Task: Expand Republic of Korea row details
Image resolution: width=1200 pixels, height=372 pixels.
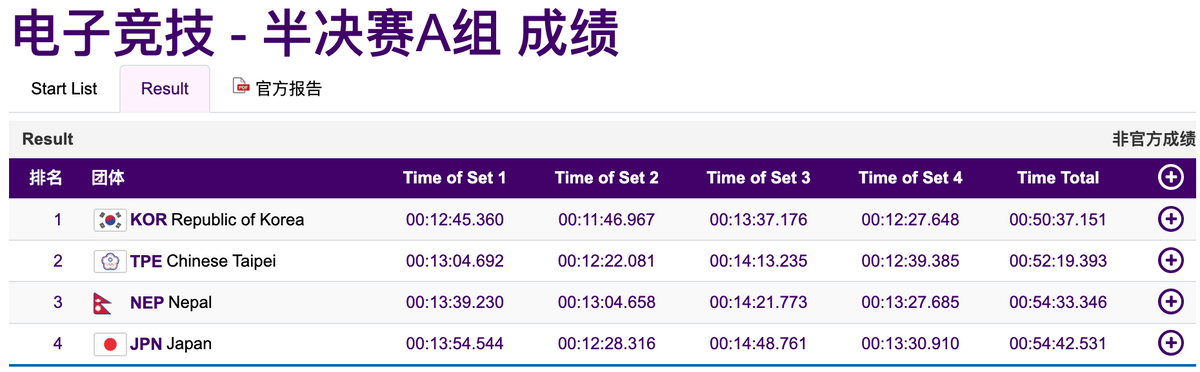Action: [x=1170, y=220]
